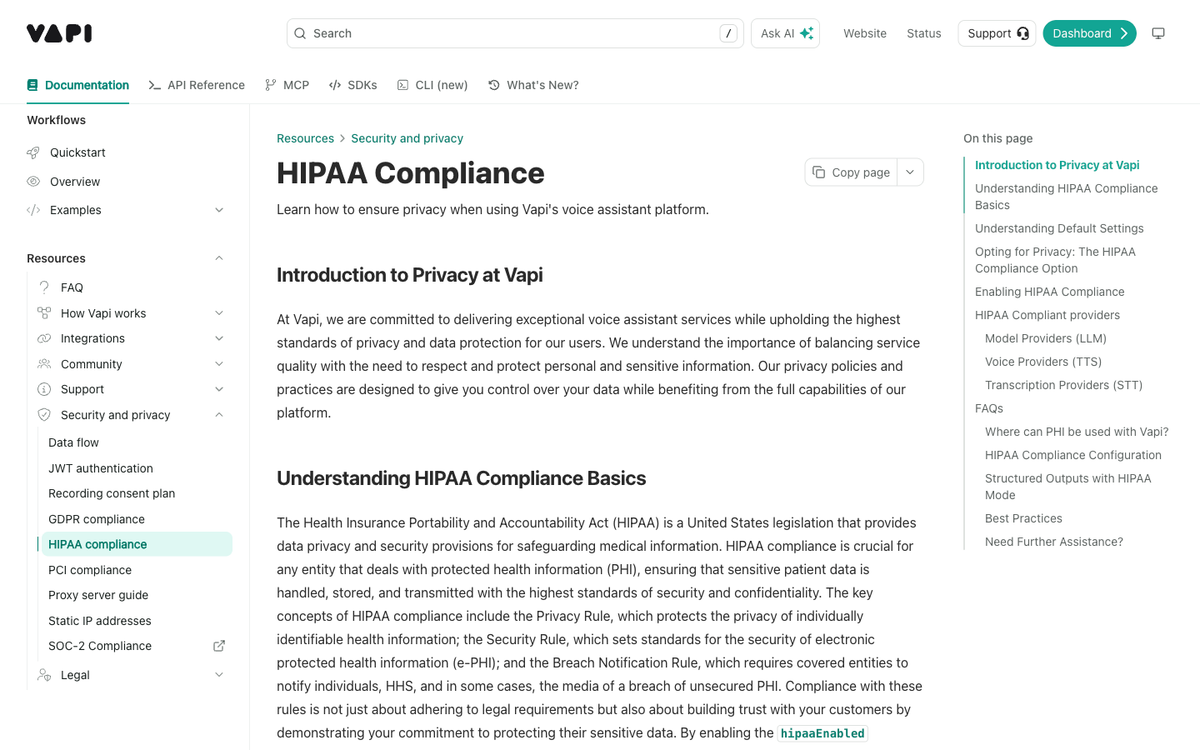Expand the Integrations chevron
1200x750 pixels.
(219, 339)
